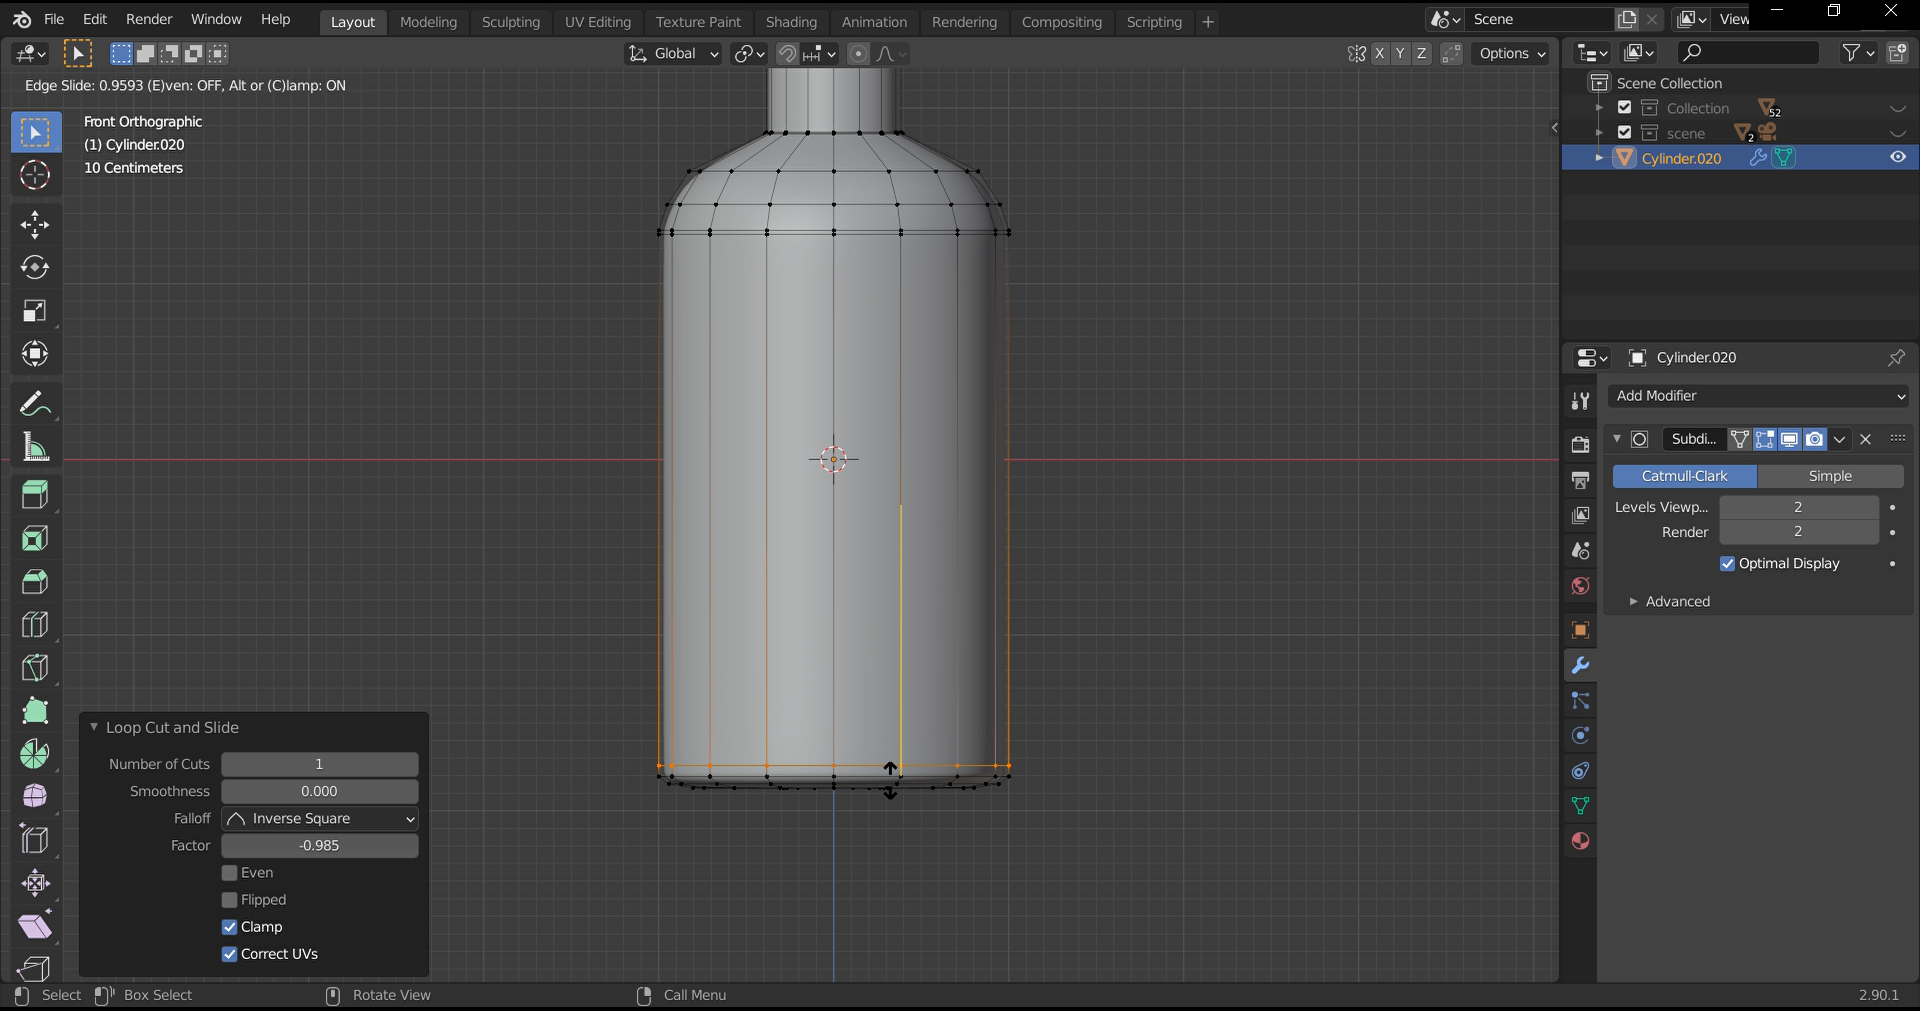Open the Global orientation dropdown

coord(673,54)
